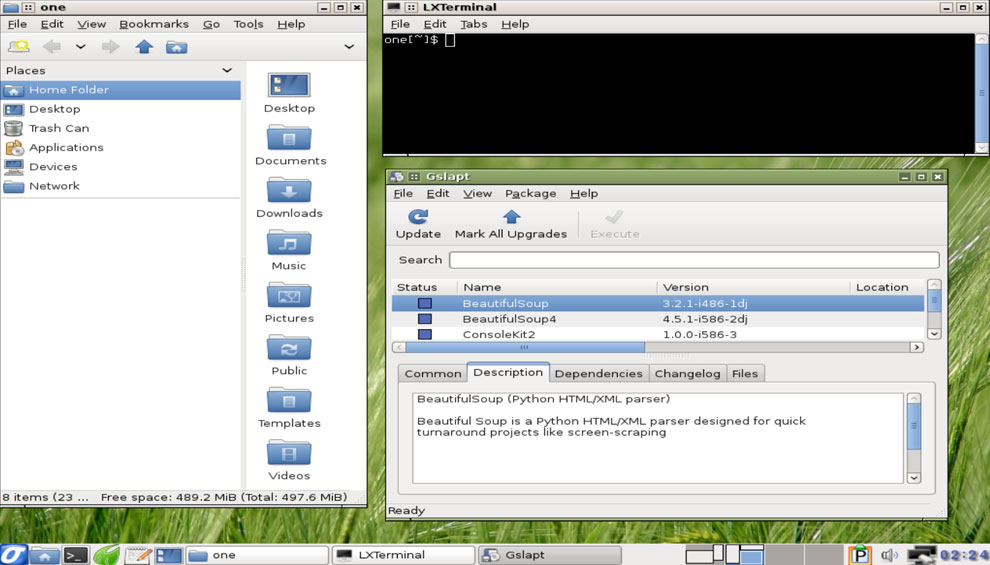Screen dimensions: 990x565
Task: Expand the file manager toolbar overflow chevron
Action: 349,47
